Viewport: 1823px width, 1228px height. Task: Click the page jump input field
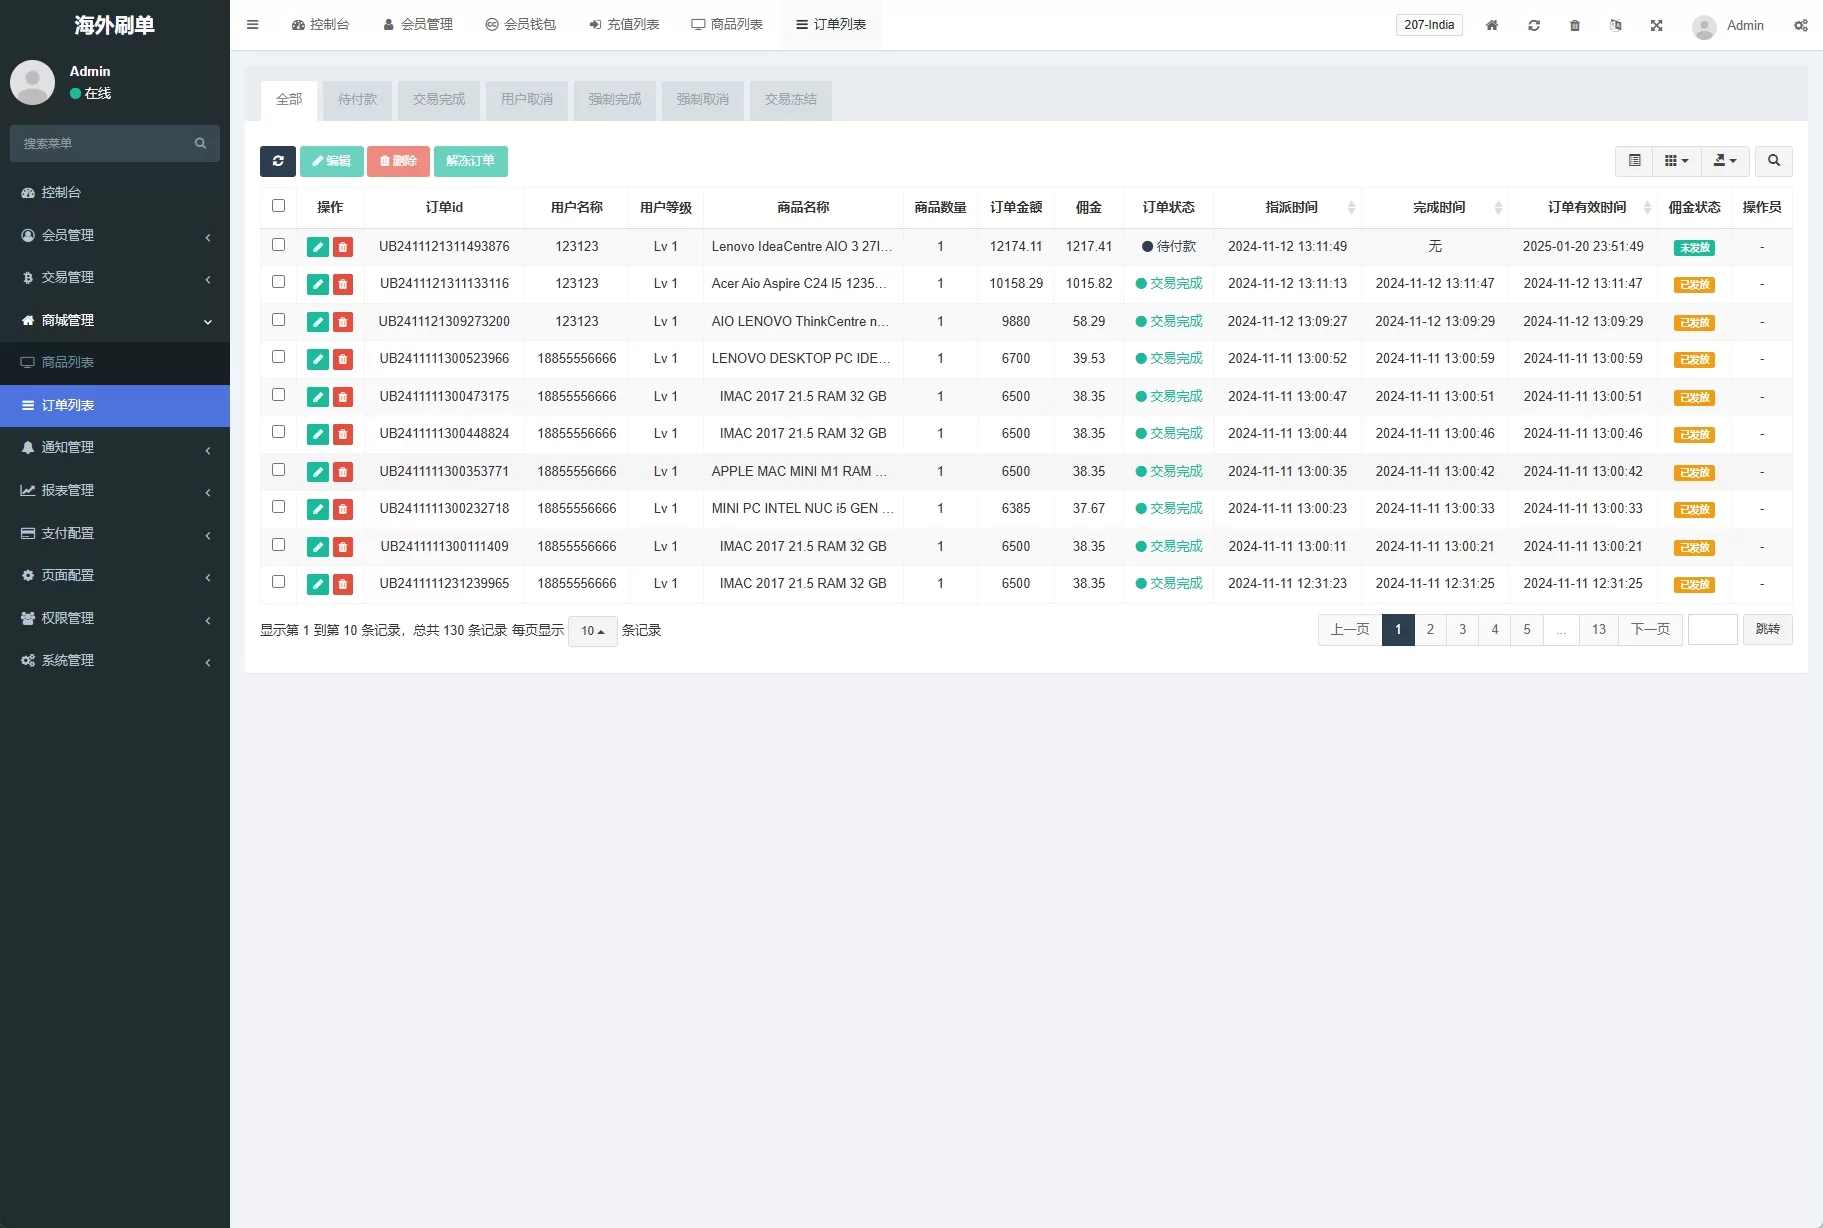1712,630
